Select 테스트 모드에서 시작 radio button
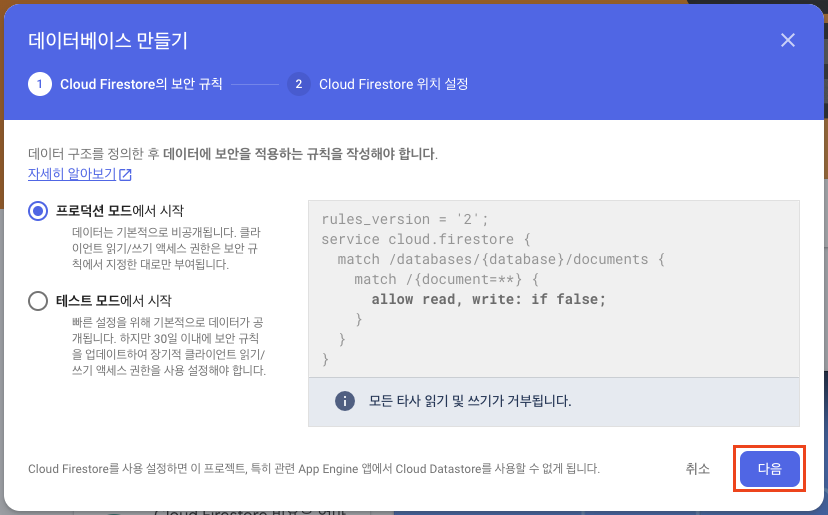Image resolution: width=828 pixels, height=515 pixels. tap(38, 301)
